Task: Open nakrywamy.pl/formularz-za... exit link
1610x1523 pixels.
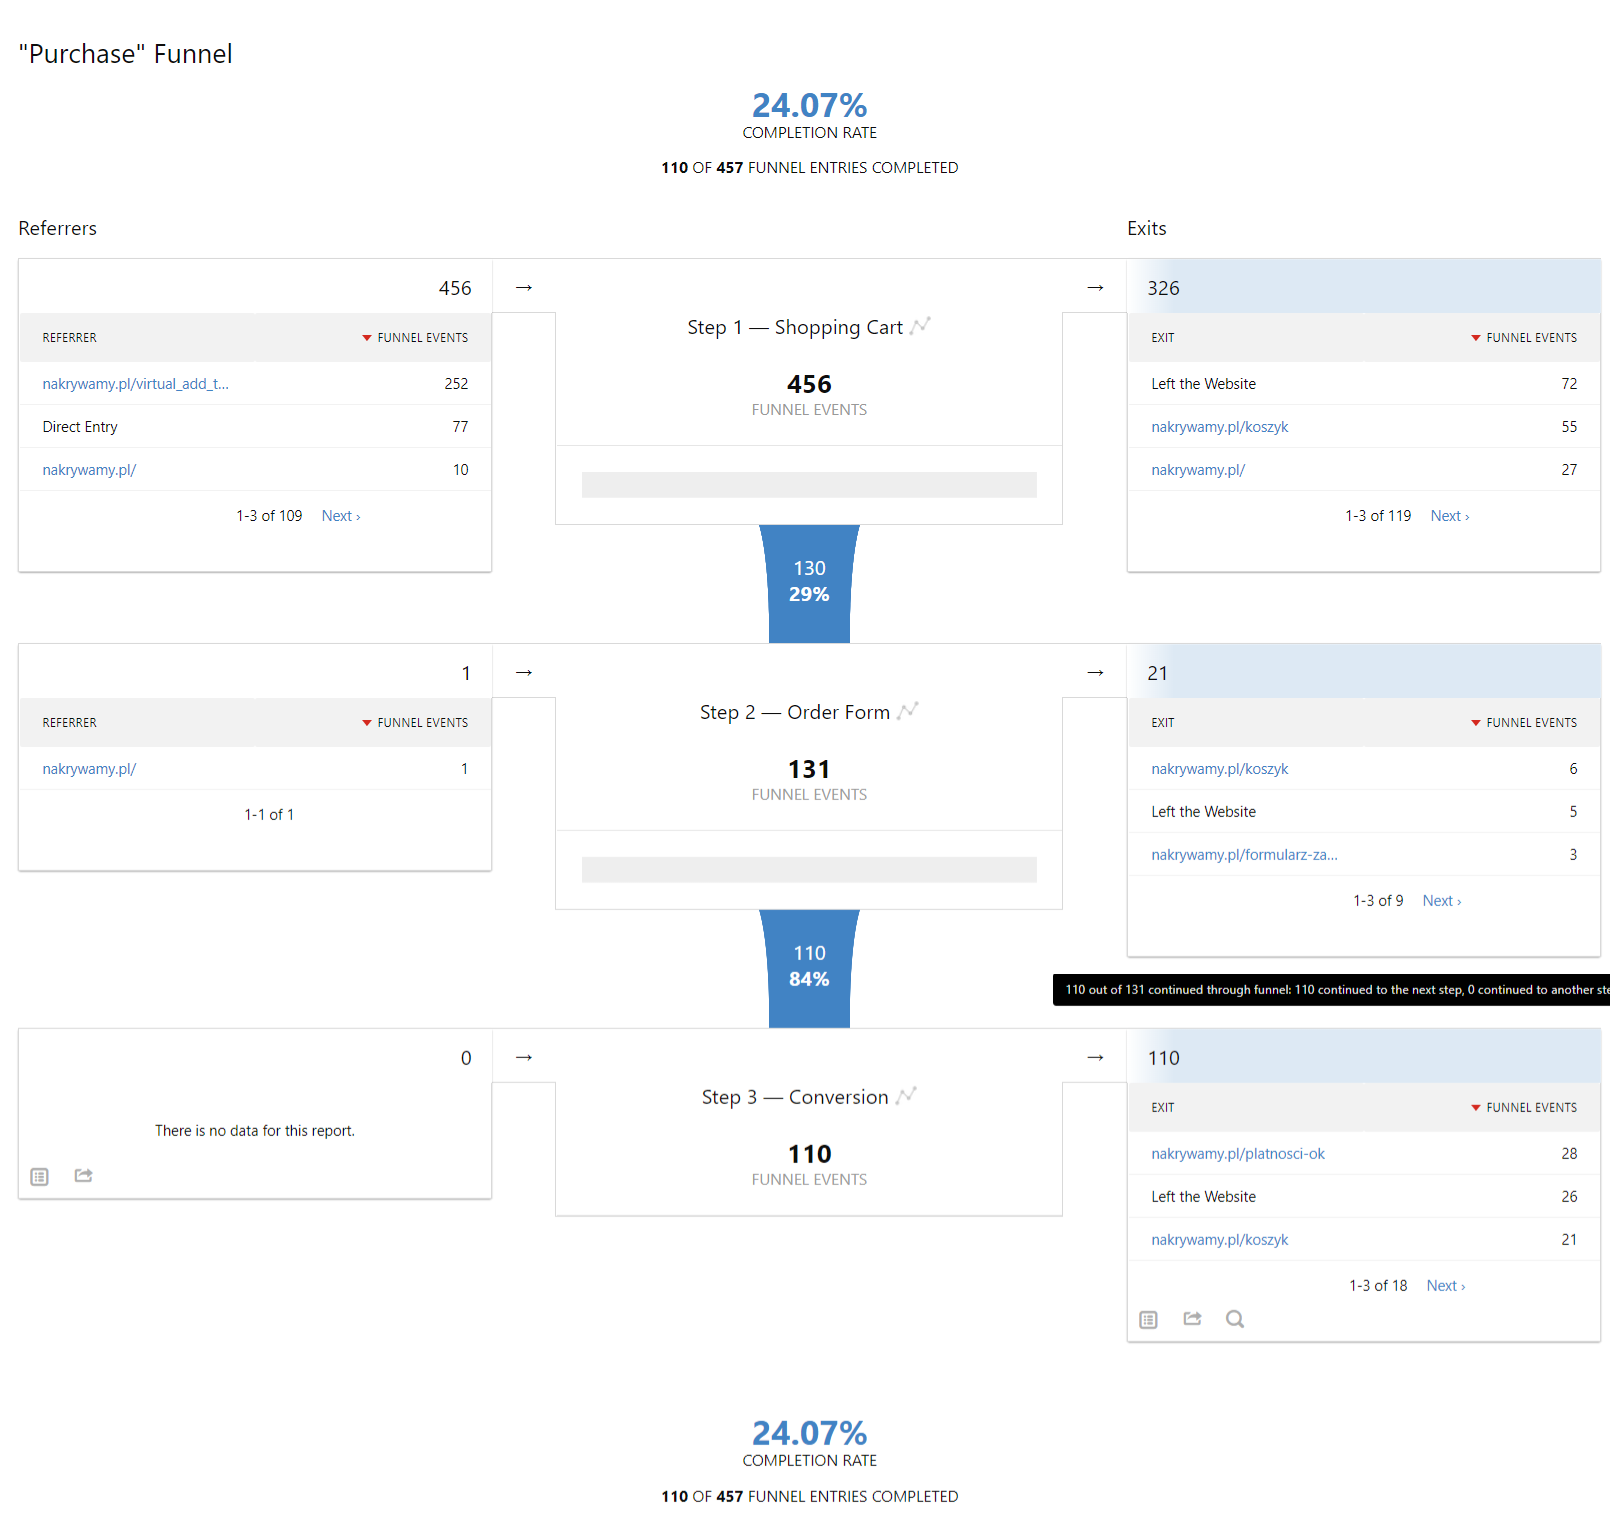Action: (1244, 855)
